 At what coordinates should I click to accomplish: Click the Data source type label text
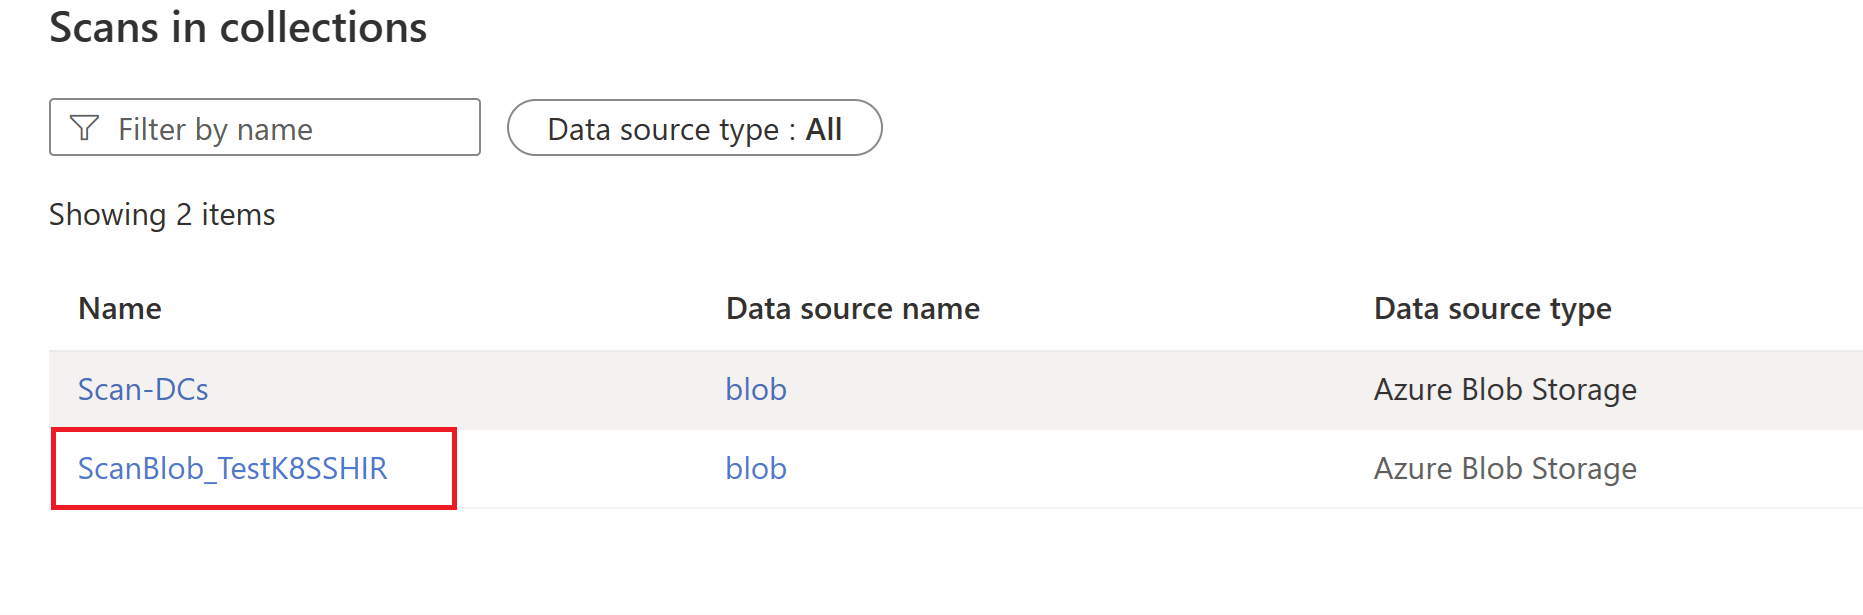click(663, 130)
